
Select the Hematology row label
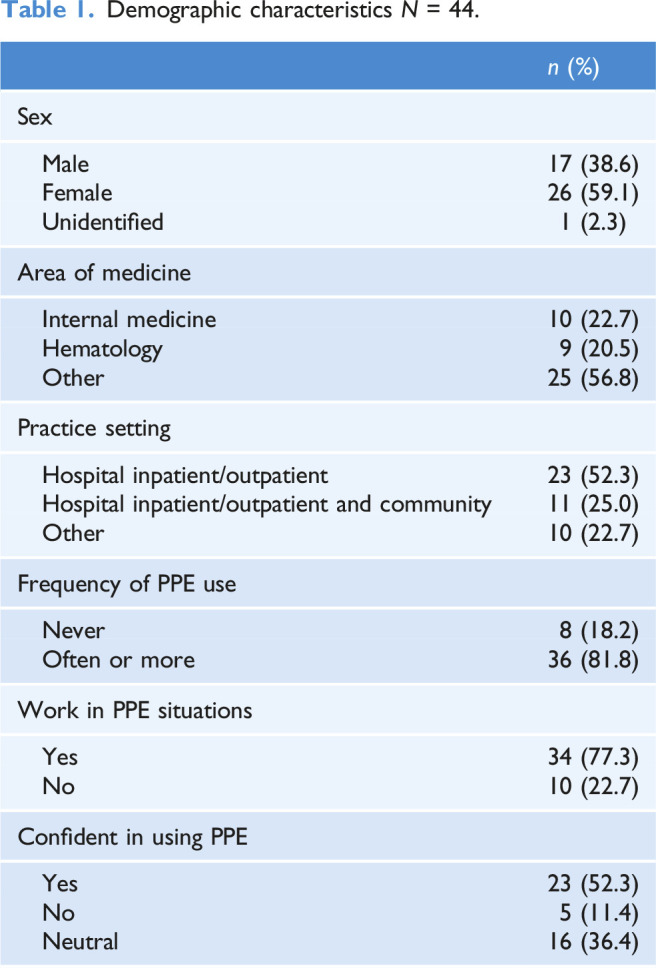pyautogui.click(x=102, y=349)
